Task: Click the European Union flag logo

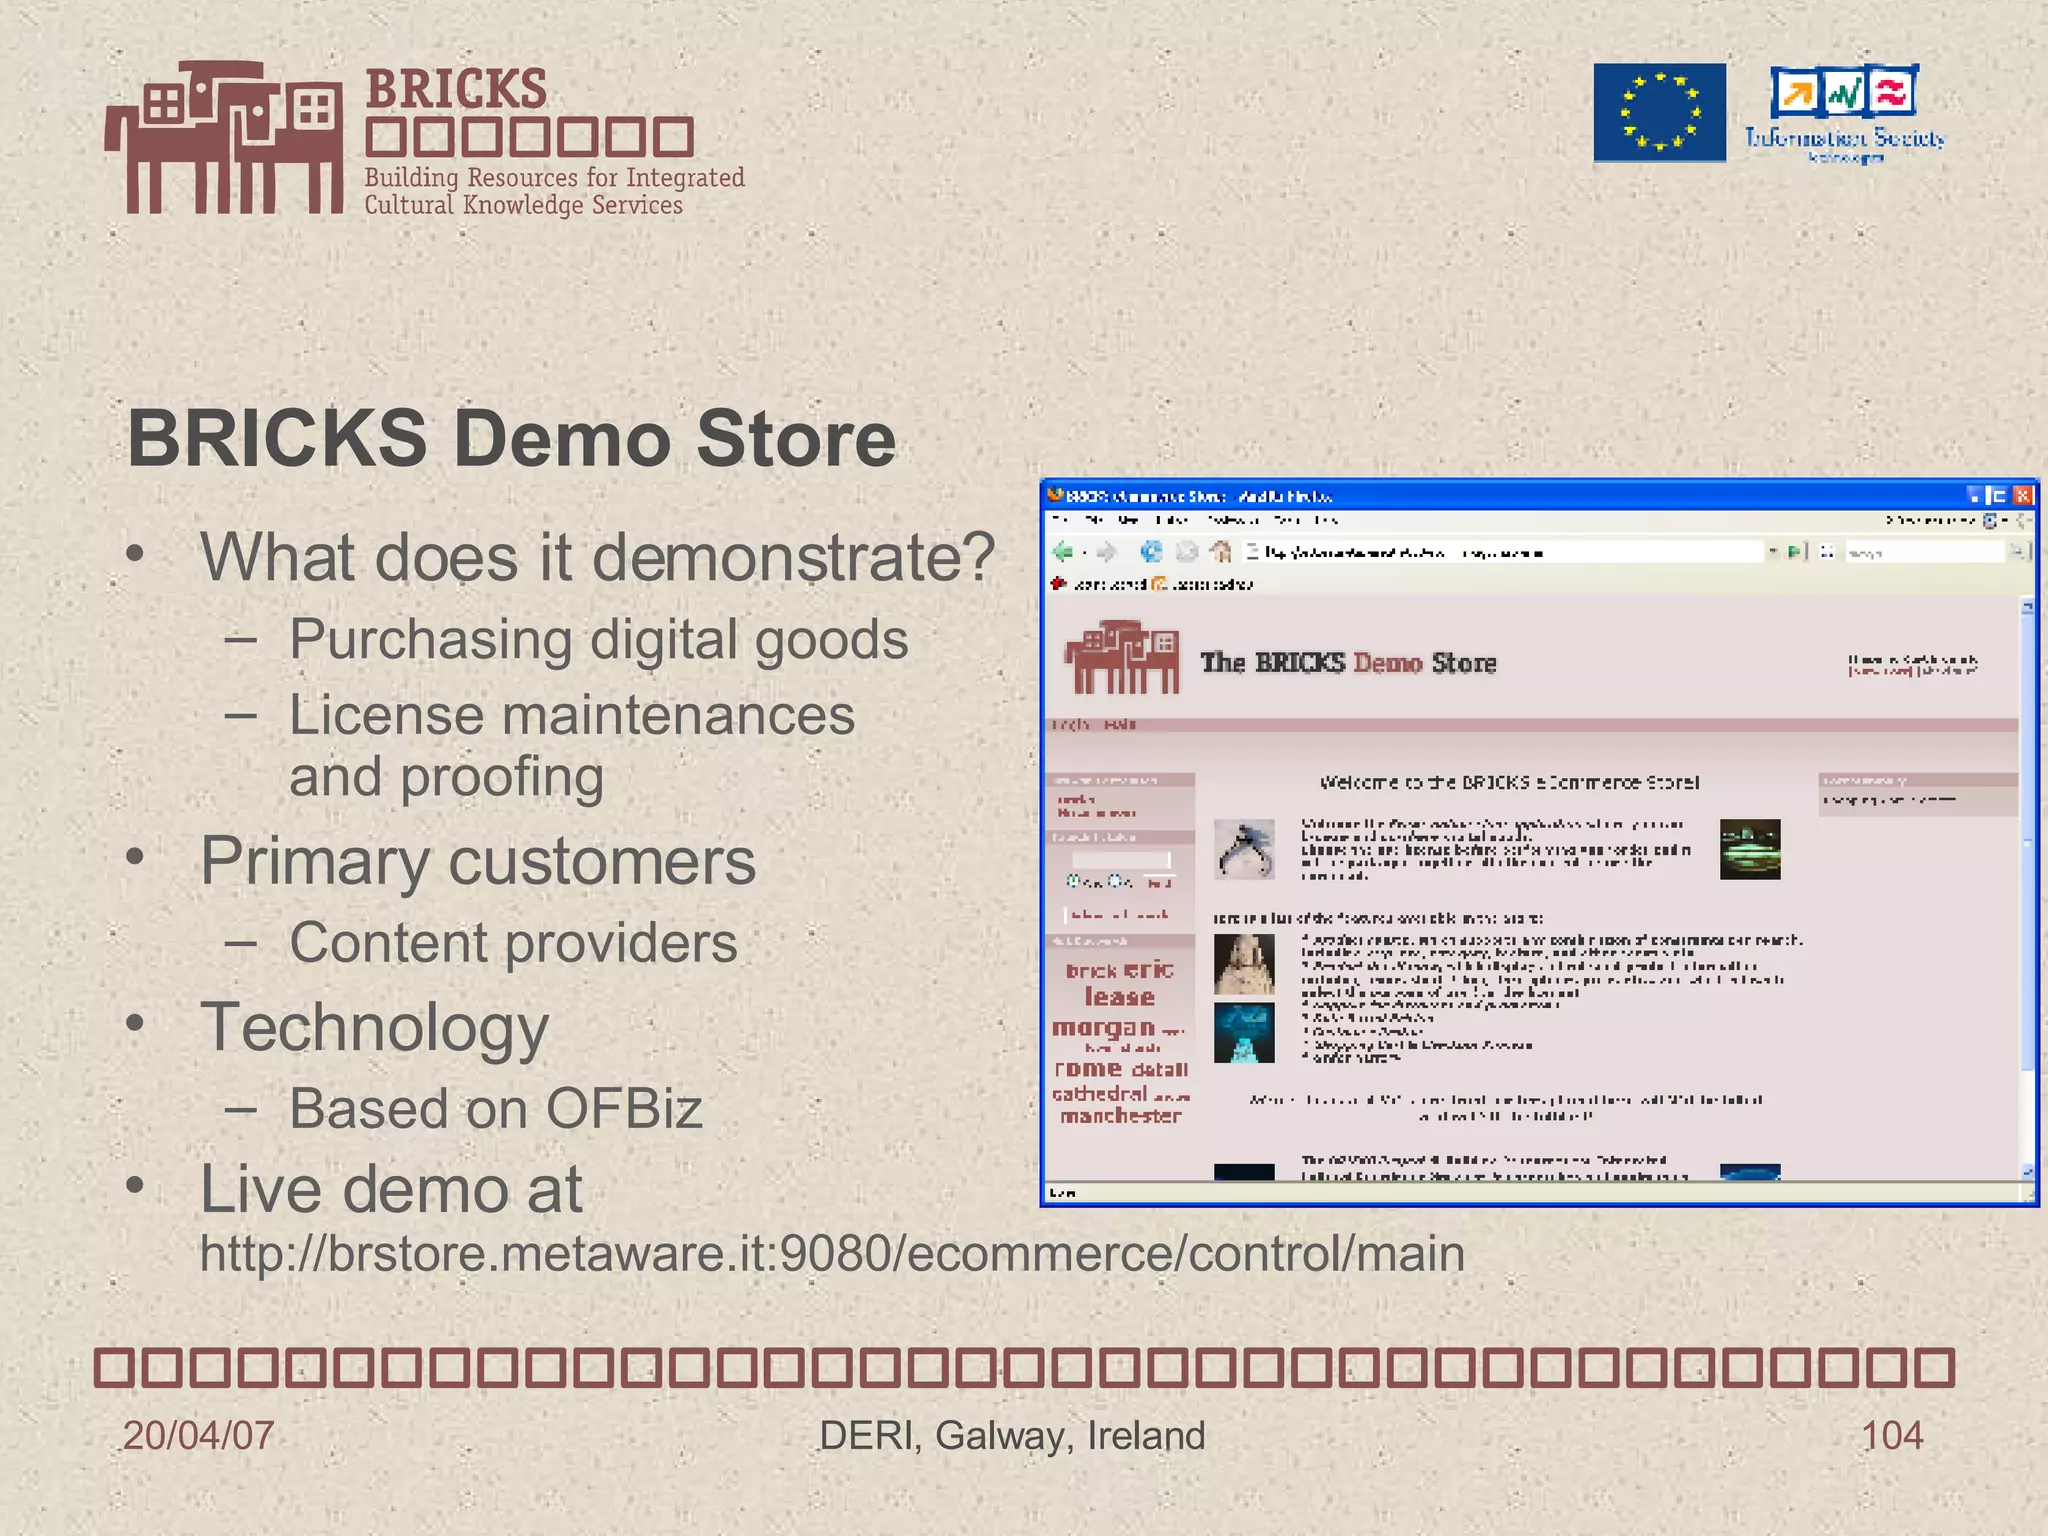Action: pyautogui.click(x=1659, y=113)
